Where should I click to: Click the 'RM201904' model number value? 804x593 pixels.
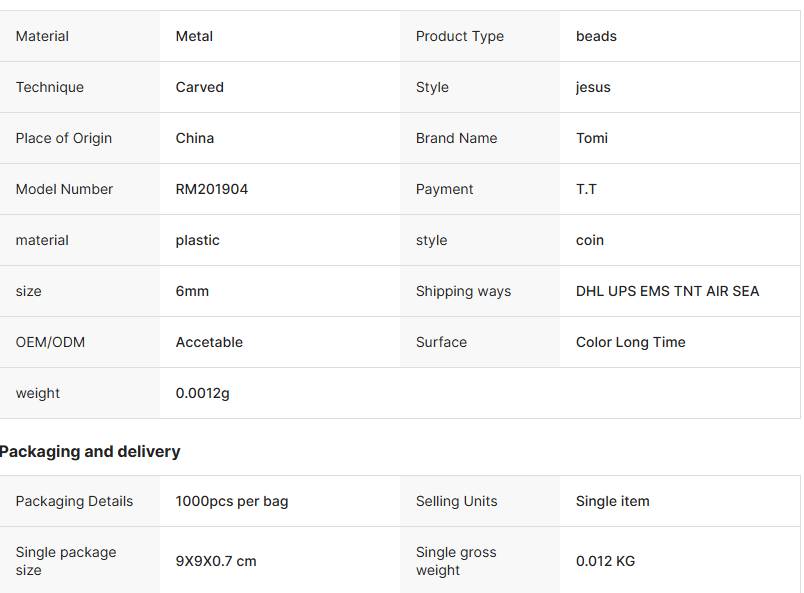click(x=212, y=189)
